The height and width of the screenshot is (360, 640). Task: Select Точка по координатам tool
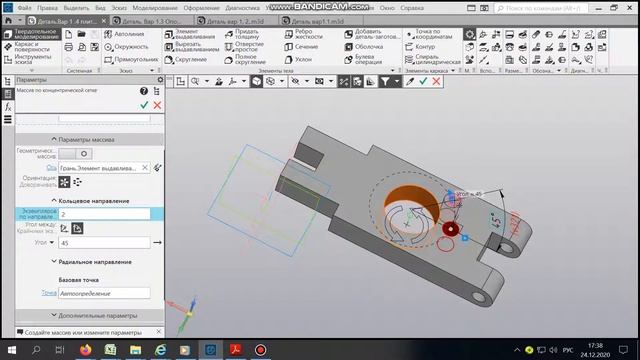pyautogui.click(x=429, y=34)
